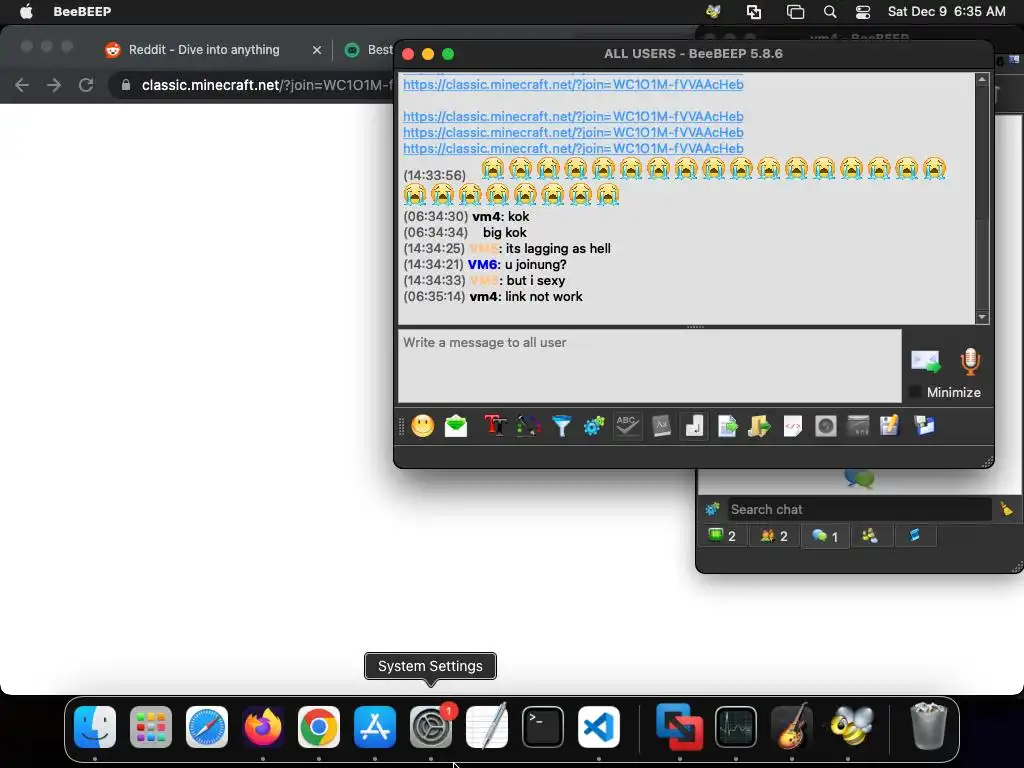Open Google Chrome from the Dock
Viewport: 1024px width, 768px height.
point(319,727)
